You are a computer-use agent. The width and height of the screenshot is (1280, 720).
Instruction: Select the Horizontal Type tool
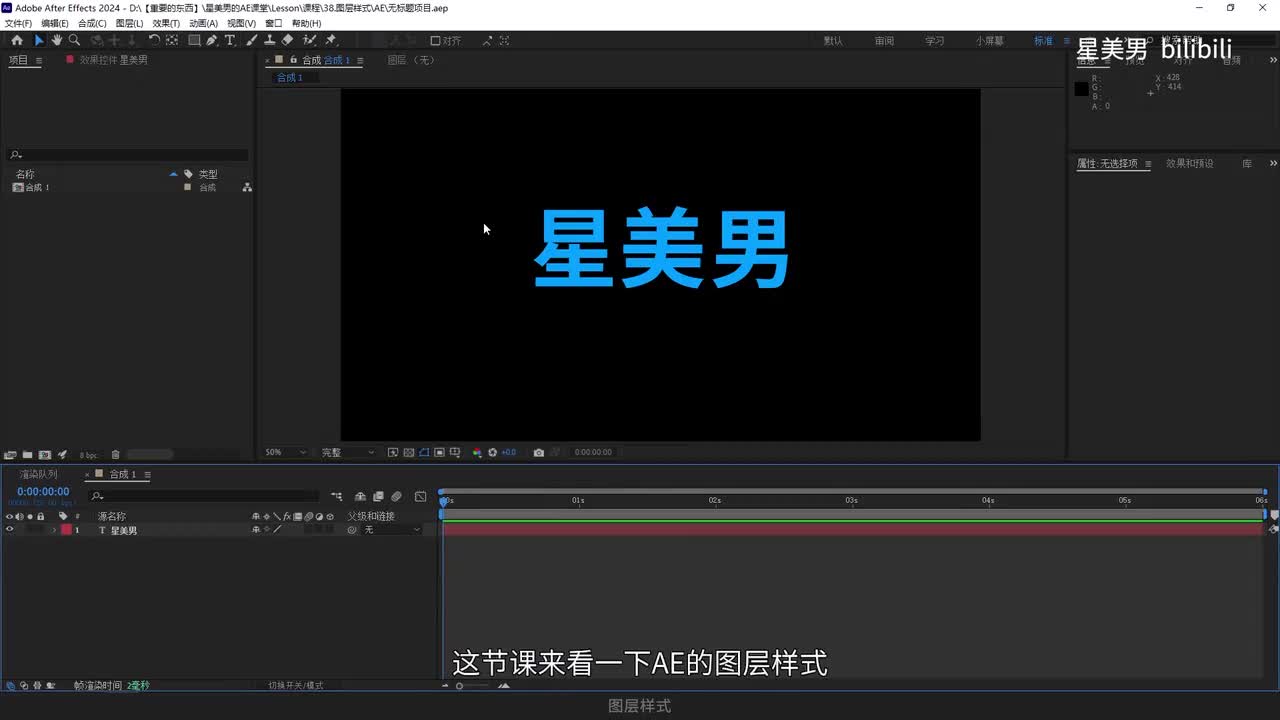[229, 40]
